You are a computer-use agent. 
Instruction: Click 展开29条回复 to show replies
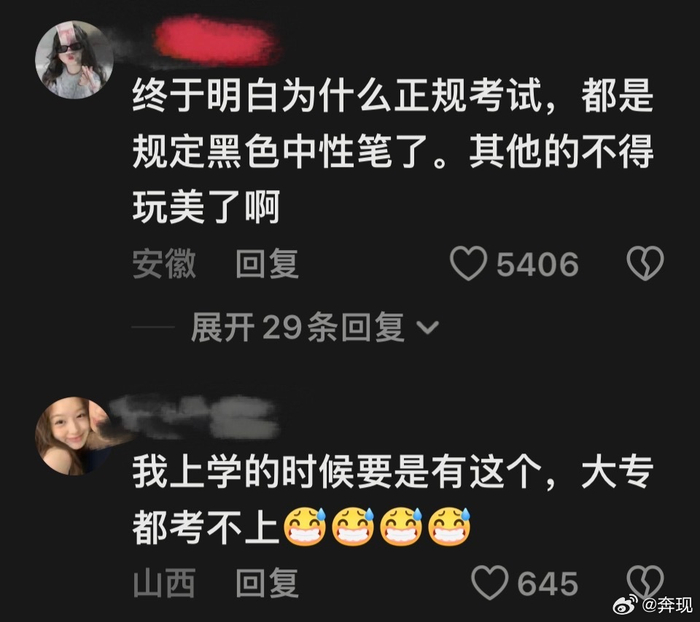pos(298,327)
